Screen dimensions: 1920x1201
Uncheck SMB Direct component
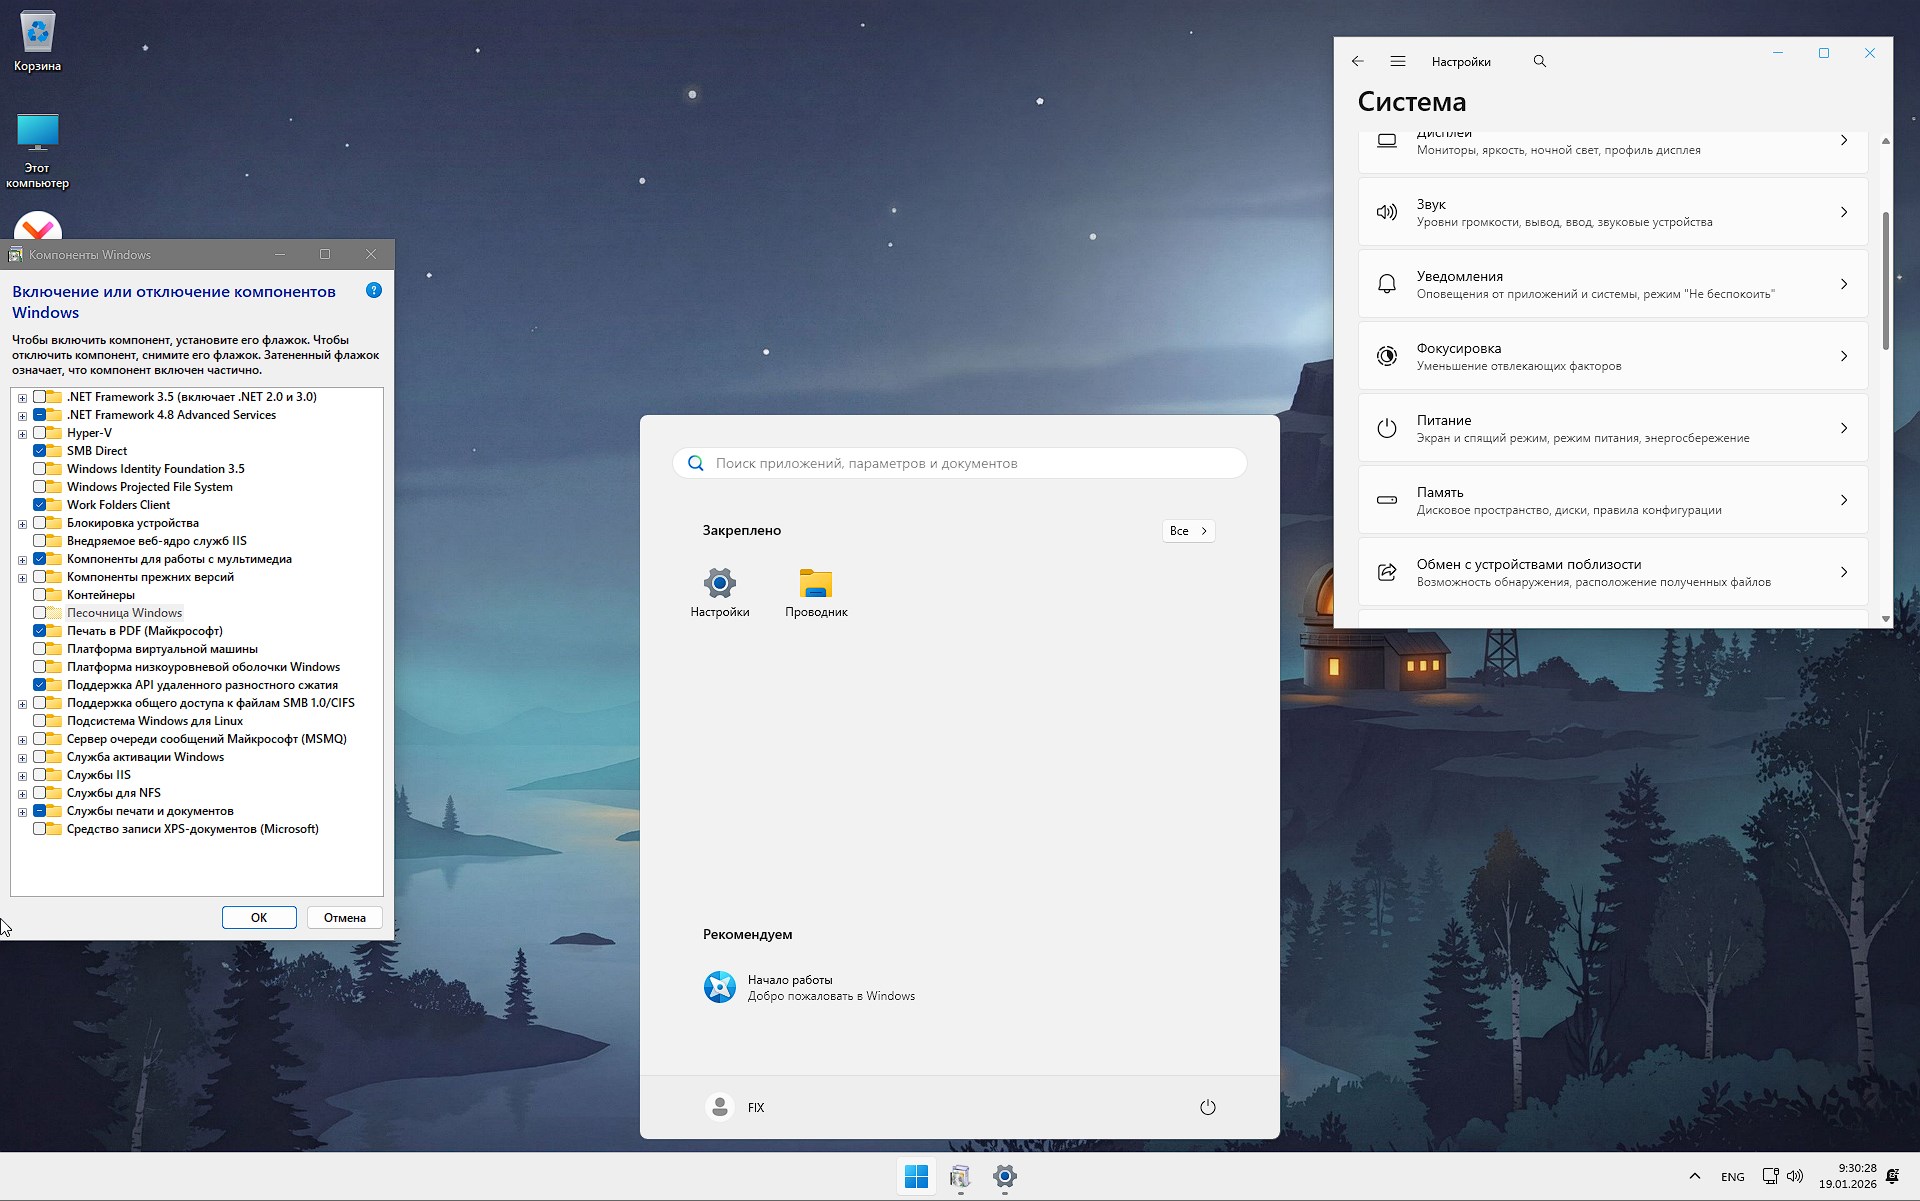[x=40, y=451]
